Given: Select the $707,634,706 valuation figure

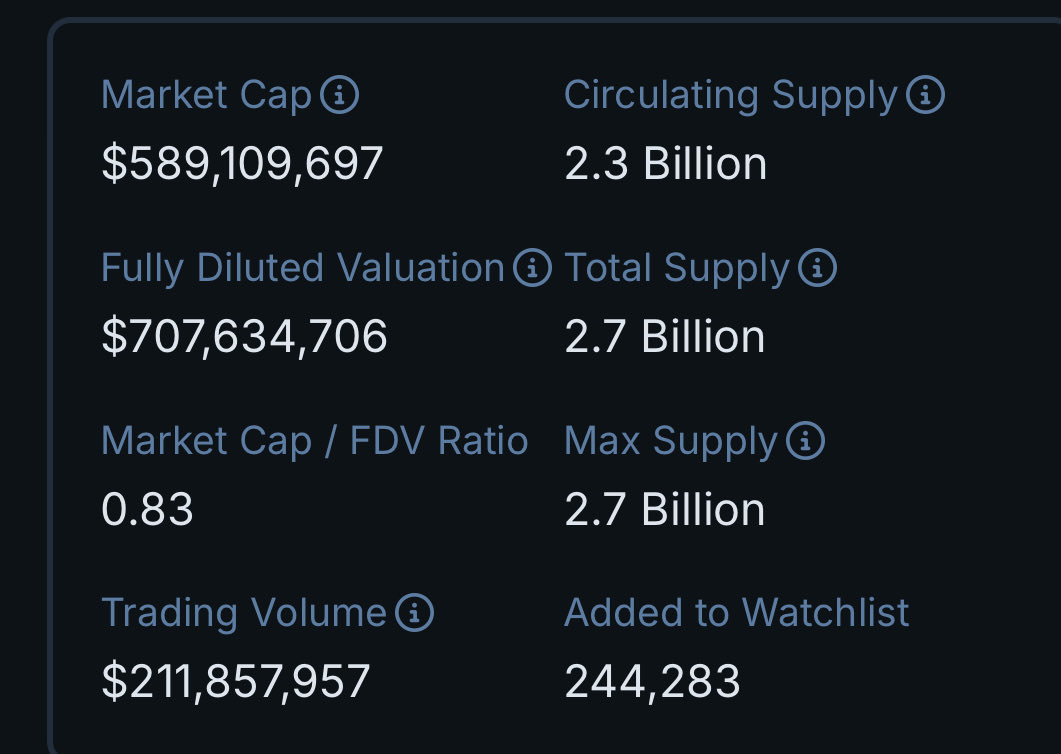Looking at the screenshot, I should click(245, 337).
